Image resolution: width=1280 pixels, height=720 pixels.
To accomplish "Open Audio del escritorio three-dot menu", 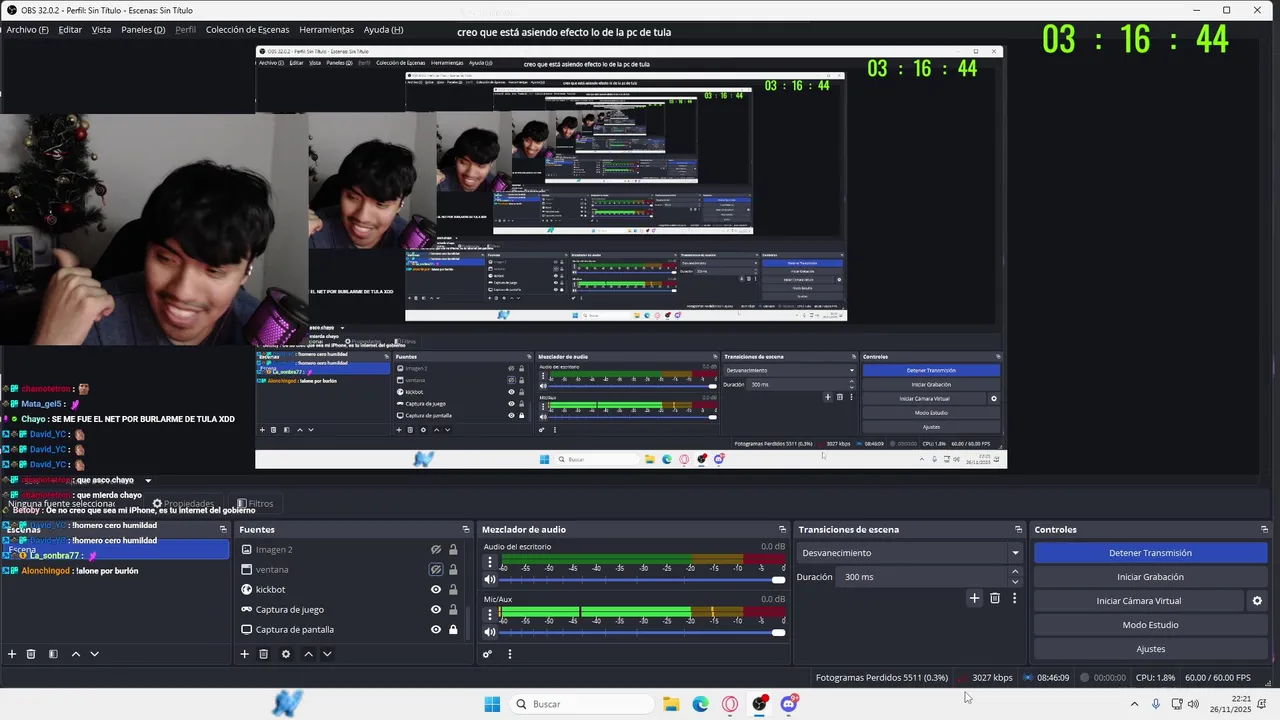I will [490, 562].
